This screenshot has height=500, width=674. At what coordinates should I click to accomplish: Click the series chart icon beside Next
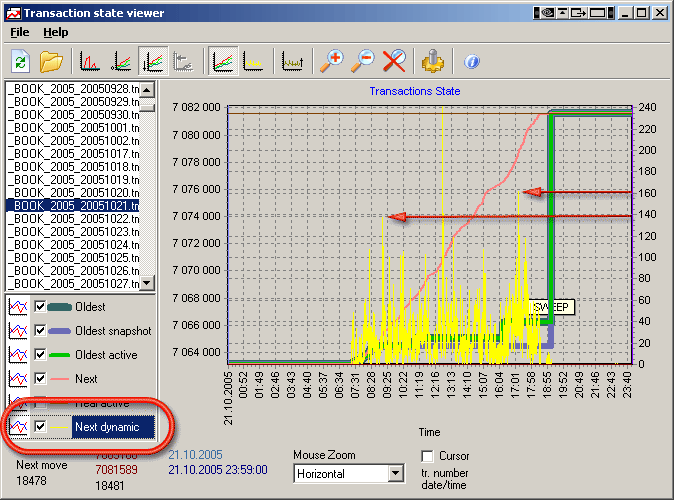click(18, 379)
